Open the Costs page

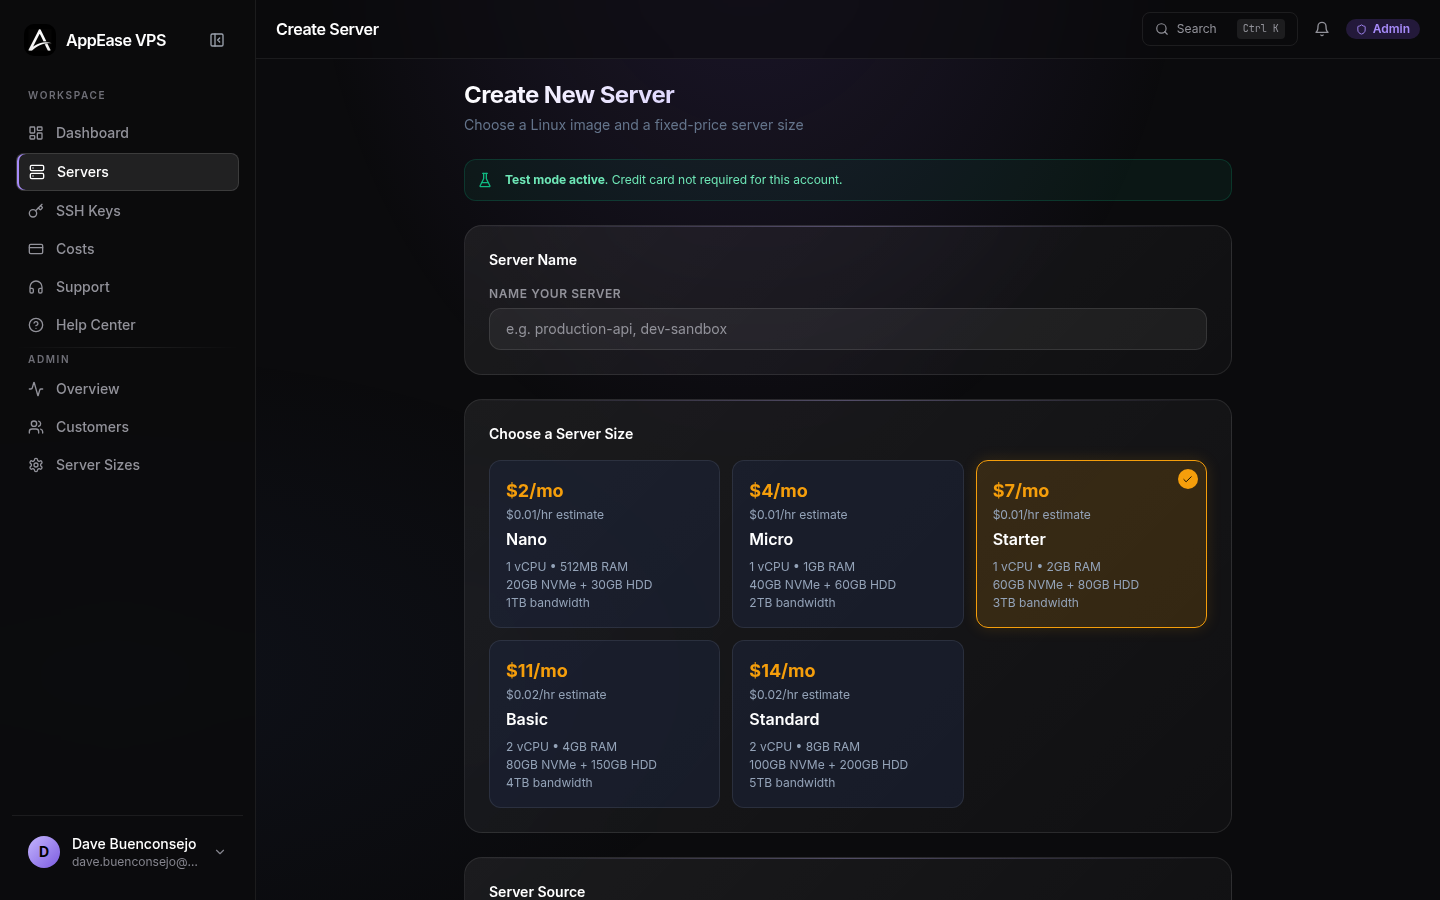(x=128, y=249)
